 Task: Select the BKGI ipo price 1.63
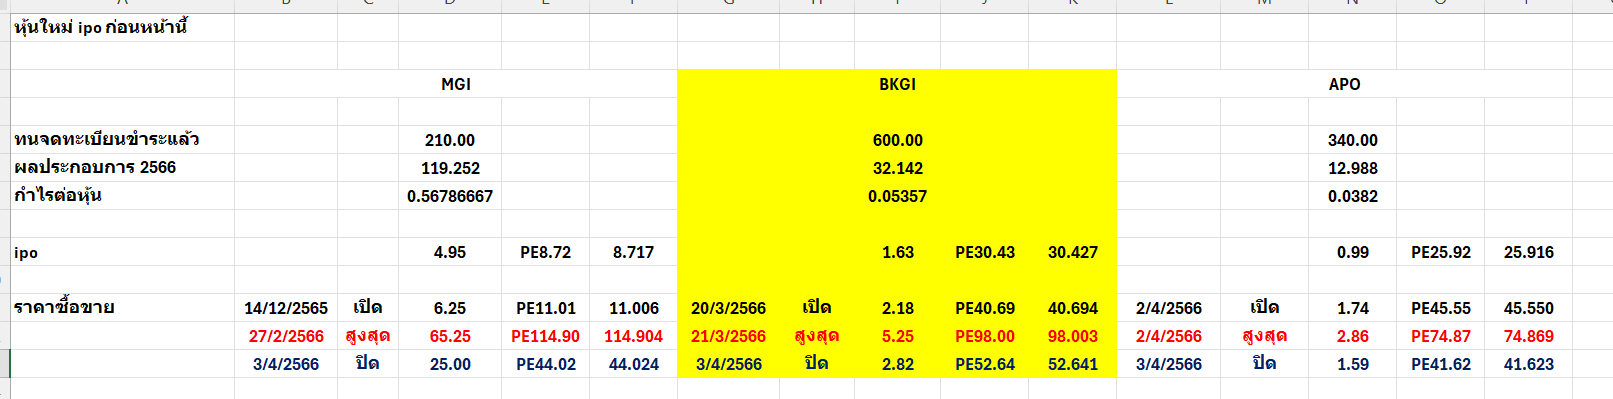pos(897,252)
